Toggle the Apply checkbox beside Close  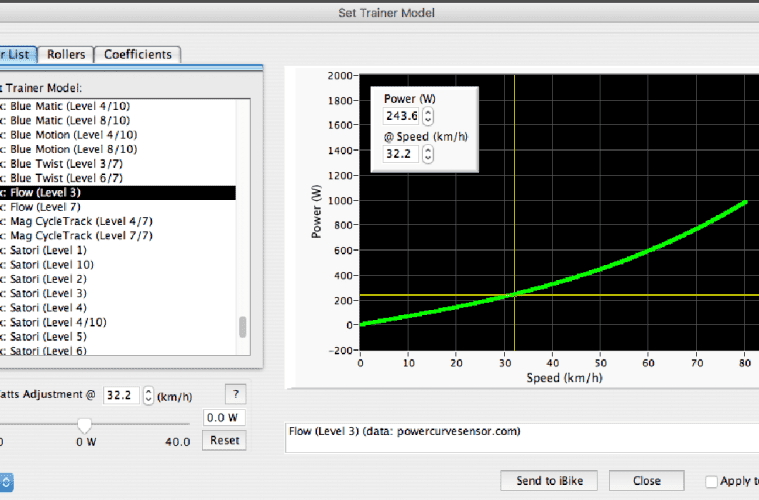(x=712, y=481)
